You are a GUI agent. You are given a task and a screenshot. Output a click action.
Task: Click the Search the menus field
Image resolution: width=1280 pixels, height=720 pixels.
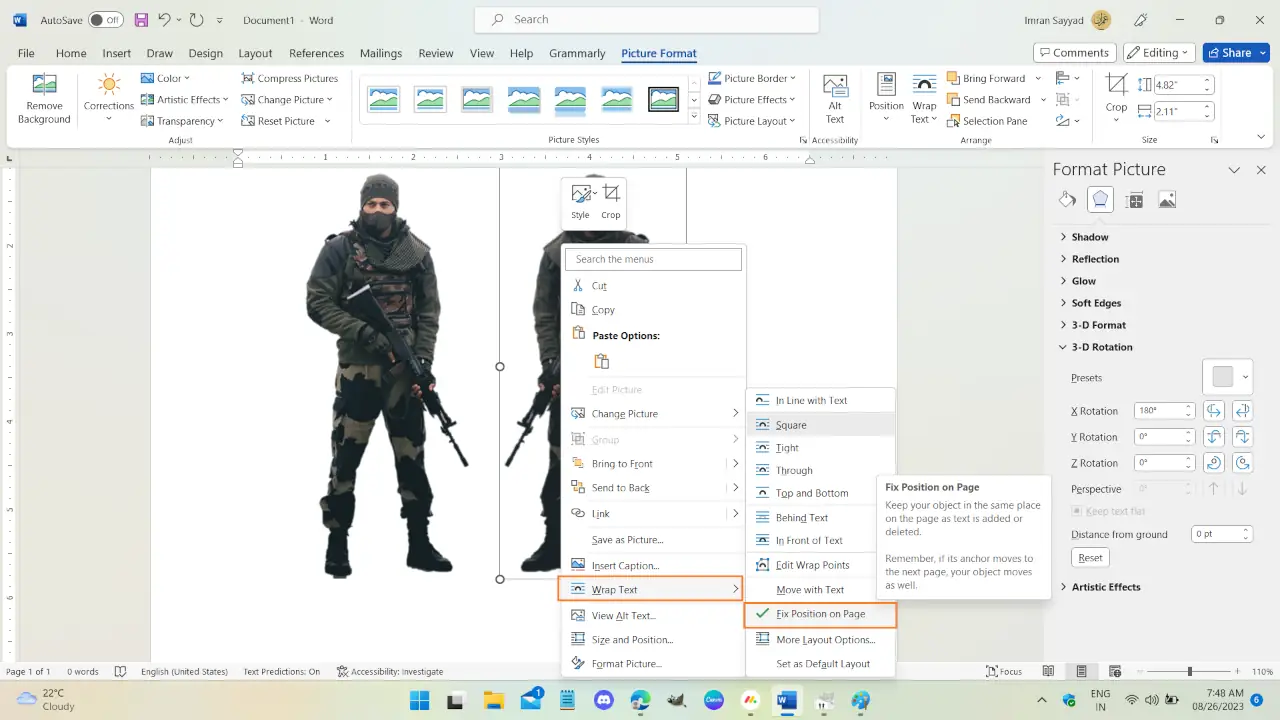tap(653, 259)
